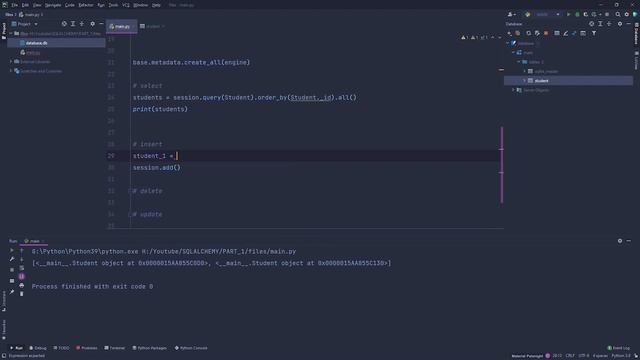
Task: Open IDE settings gear in main toolbar
Action: click(627, 14)
